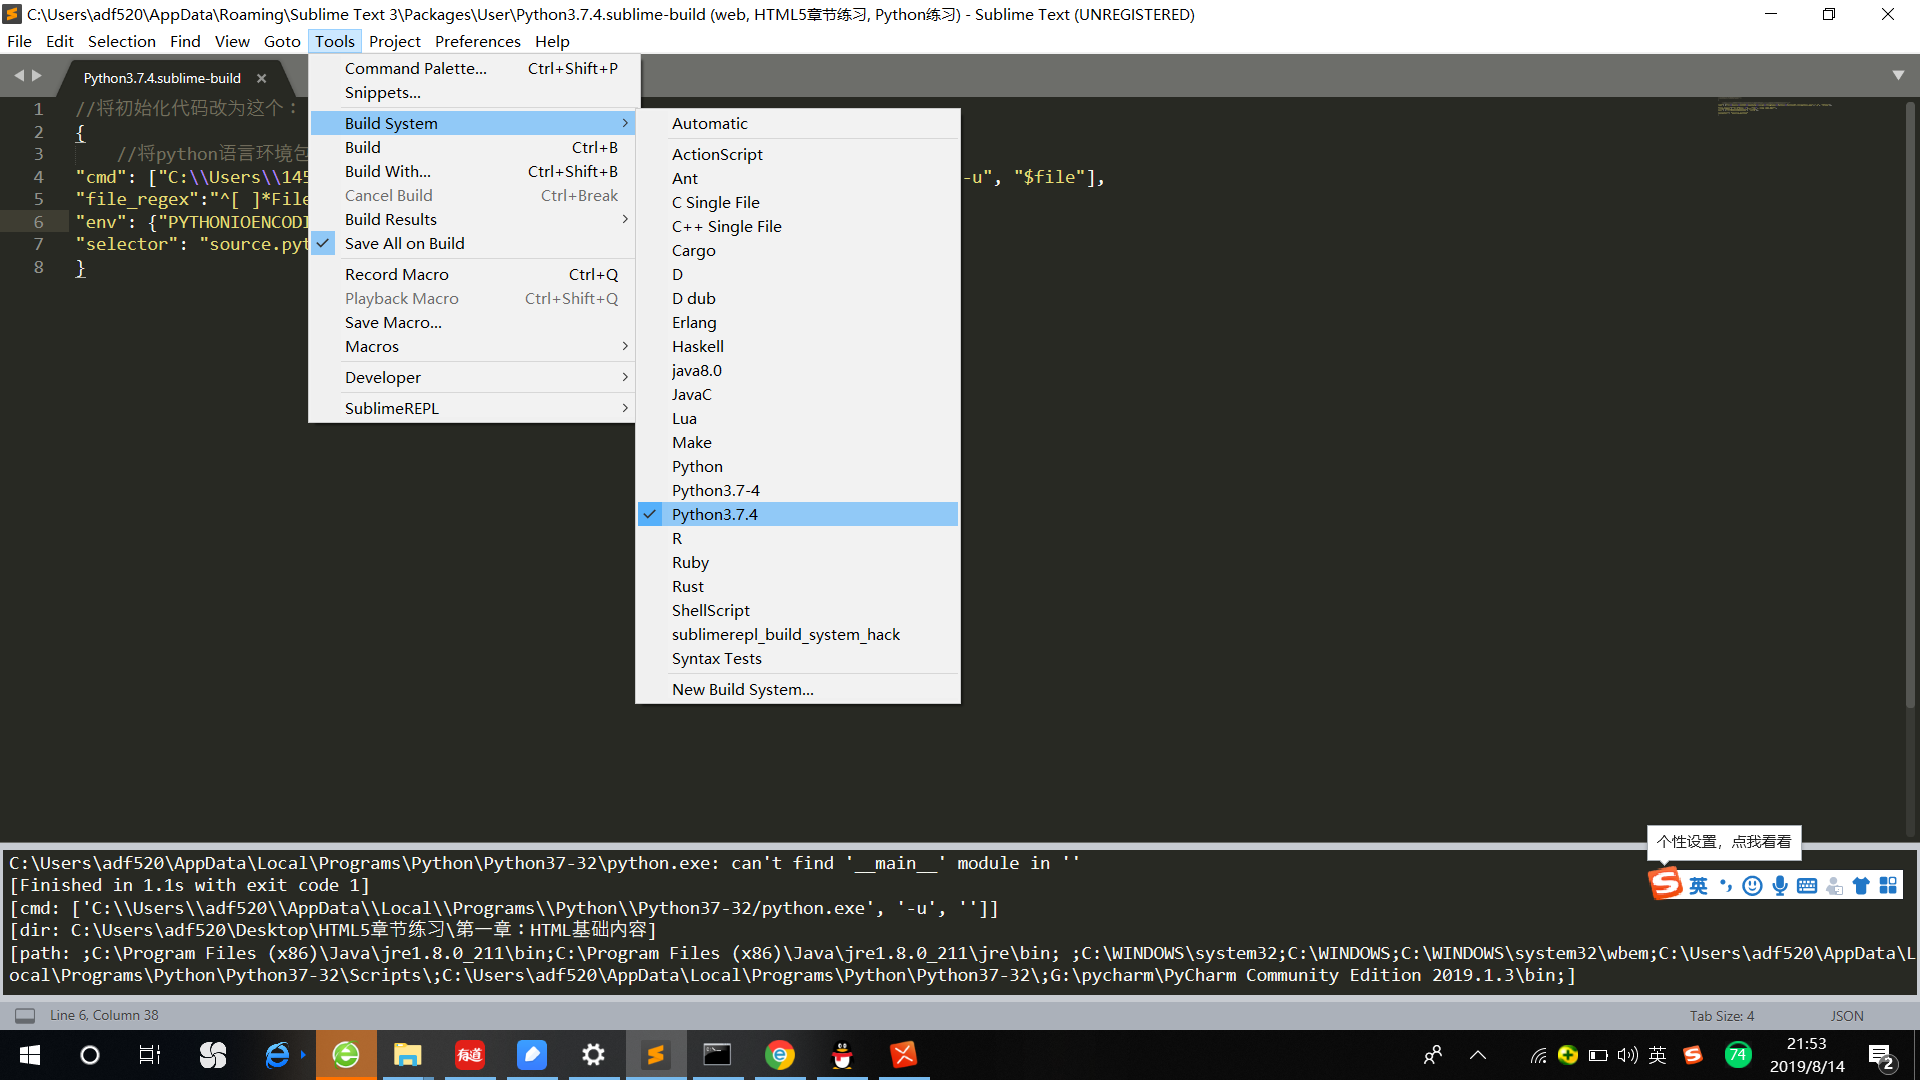Viewport: 1920px width, 1080px height.
Task: Select the checked Python3.7.4 build system
Action: (x=714, y=514)
